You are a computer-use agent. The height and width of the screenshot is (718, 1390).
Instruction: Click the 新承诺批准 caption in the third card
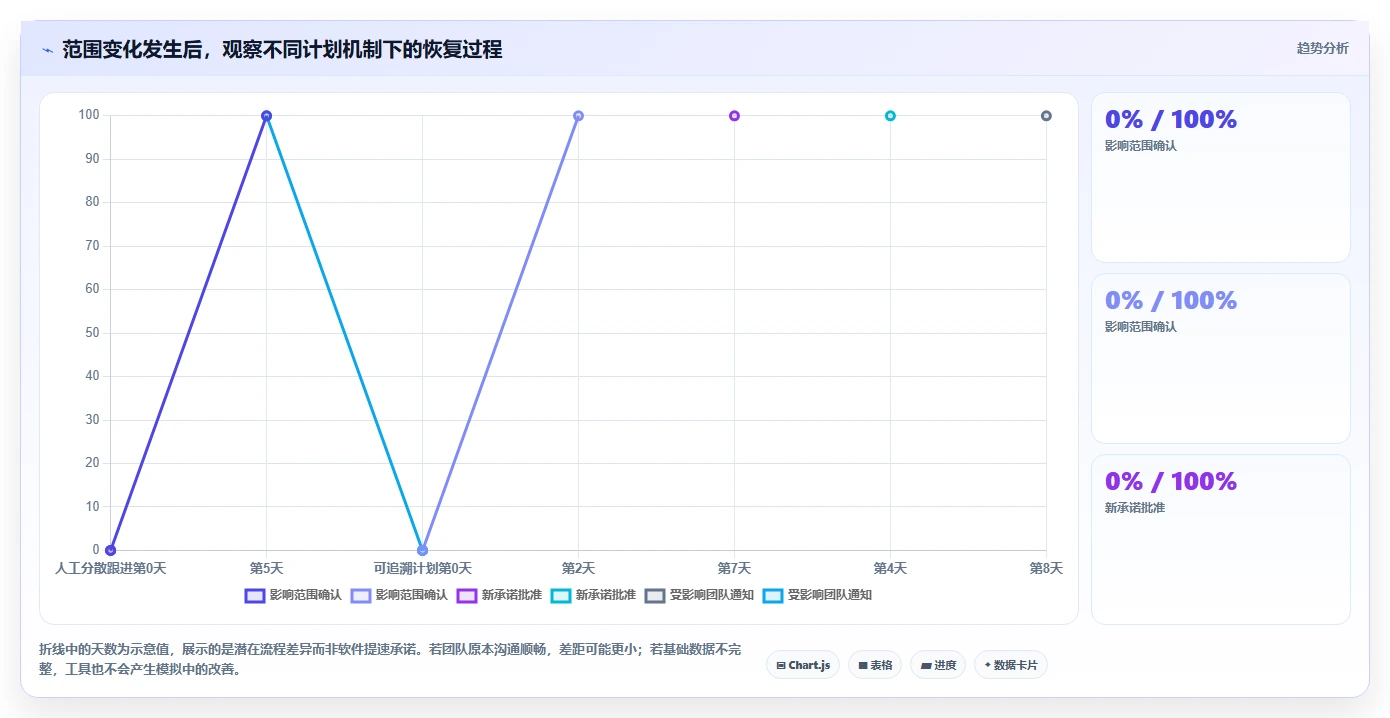[x=1135, y=508]
